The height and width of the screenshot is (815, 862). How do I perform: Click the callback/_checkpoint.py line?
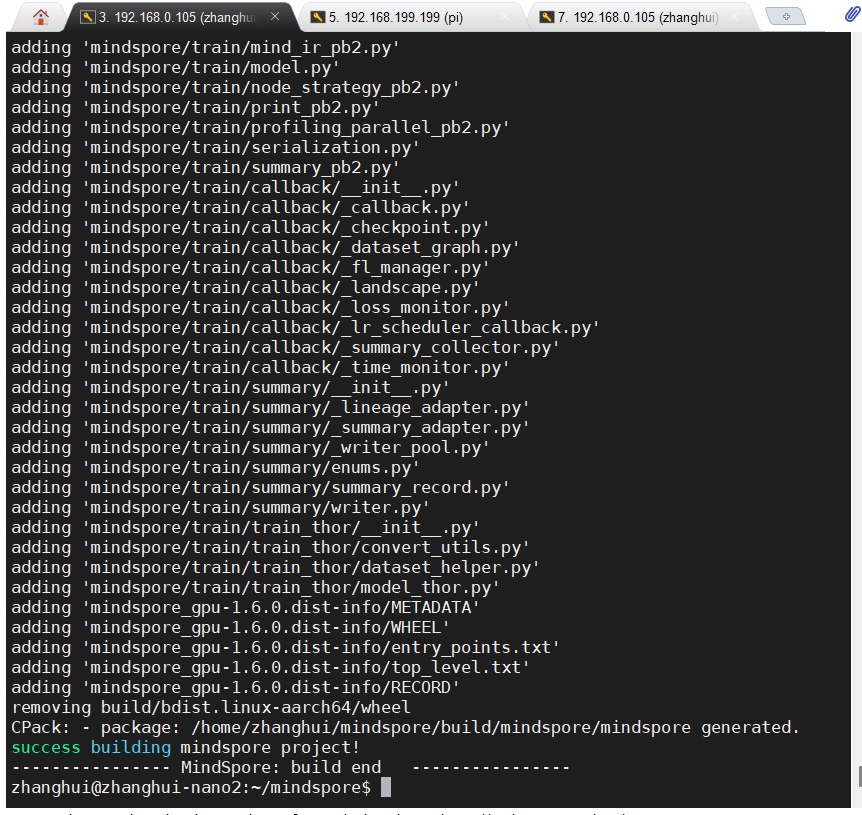click(250, 228)
